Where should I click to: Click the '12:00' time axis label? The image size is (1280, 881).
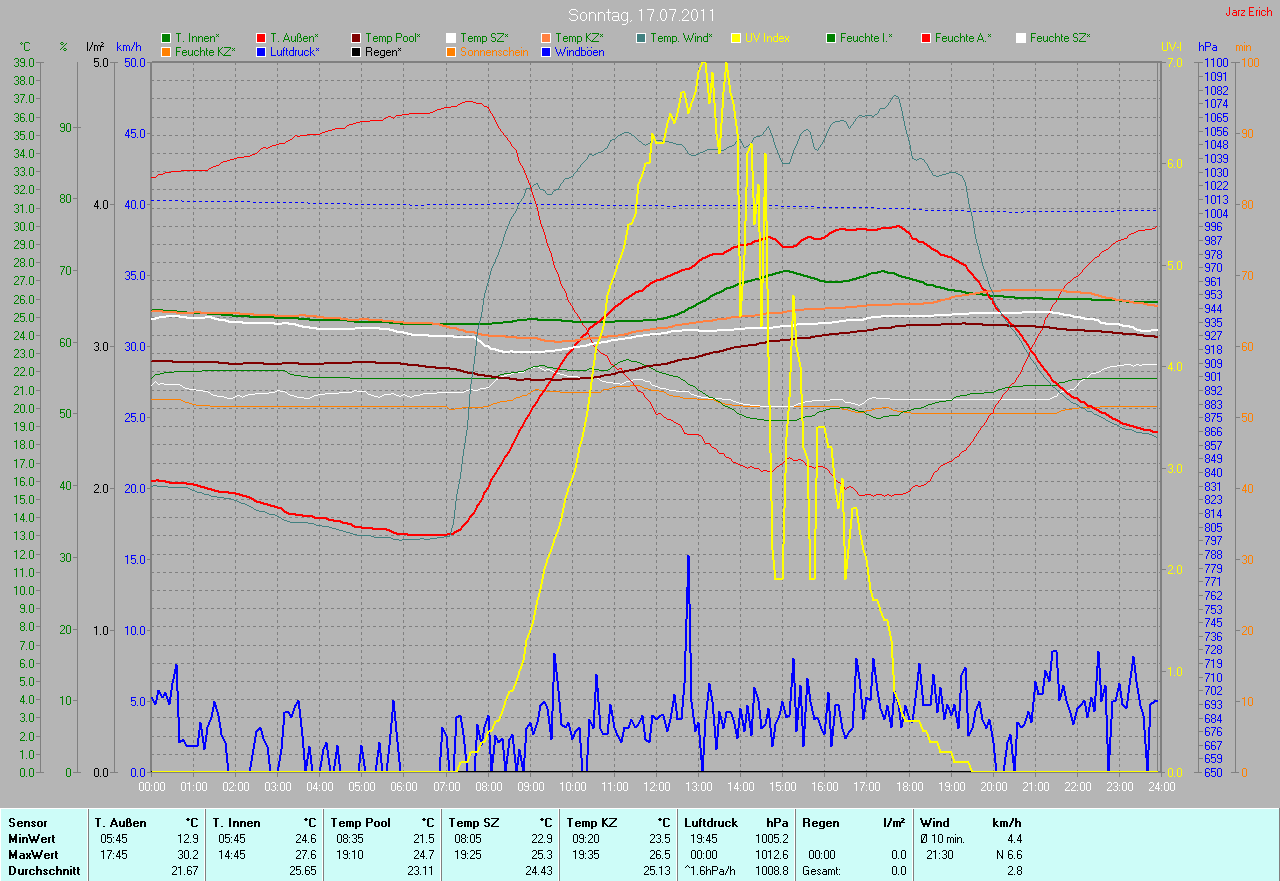pos(657,787)
